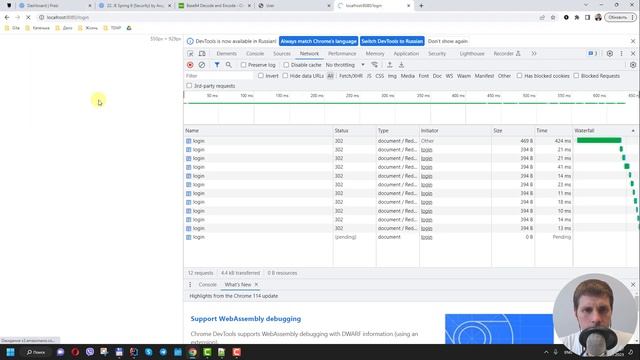The width and height of the screenshot is (640, 360).
Task: Switch to the Console panel tab
Action: point(255,53)
